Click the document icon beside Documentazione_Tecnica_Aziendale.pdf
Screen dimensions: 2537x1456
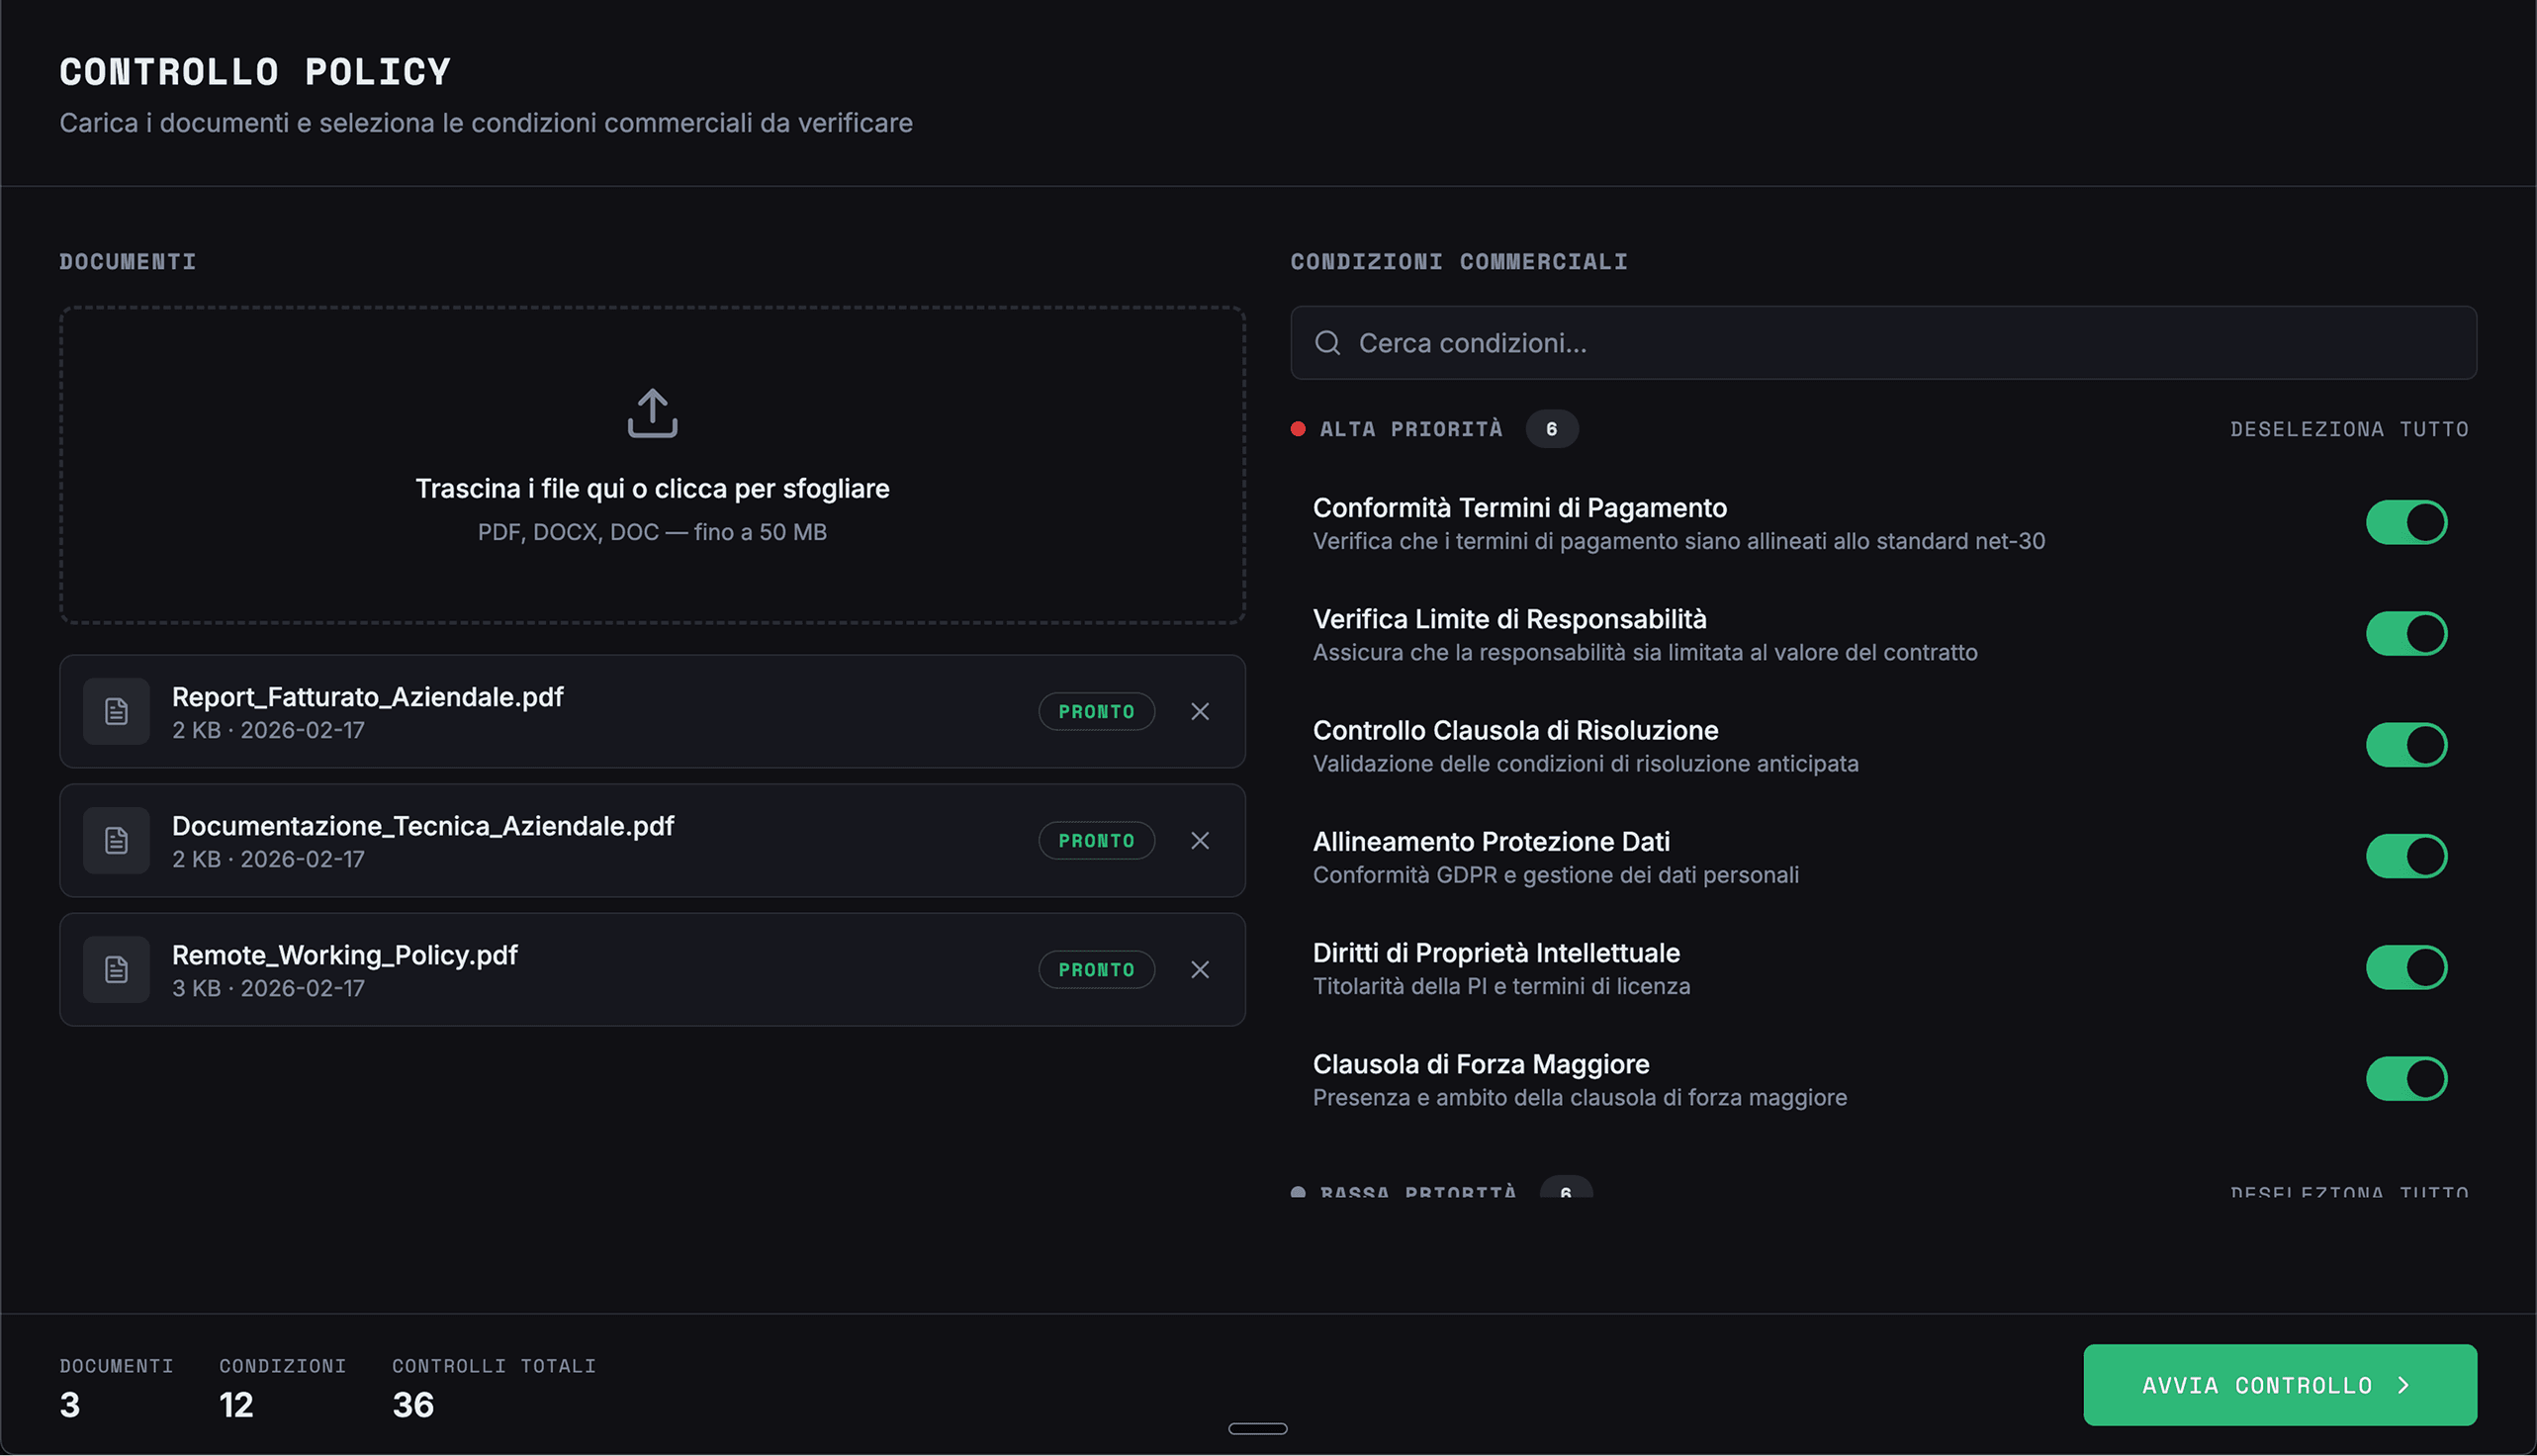[116, 840]
